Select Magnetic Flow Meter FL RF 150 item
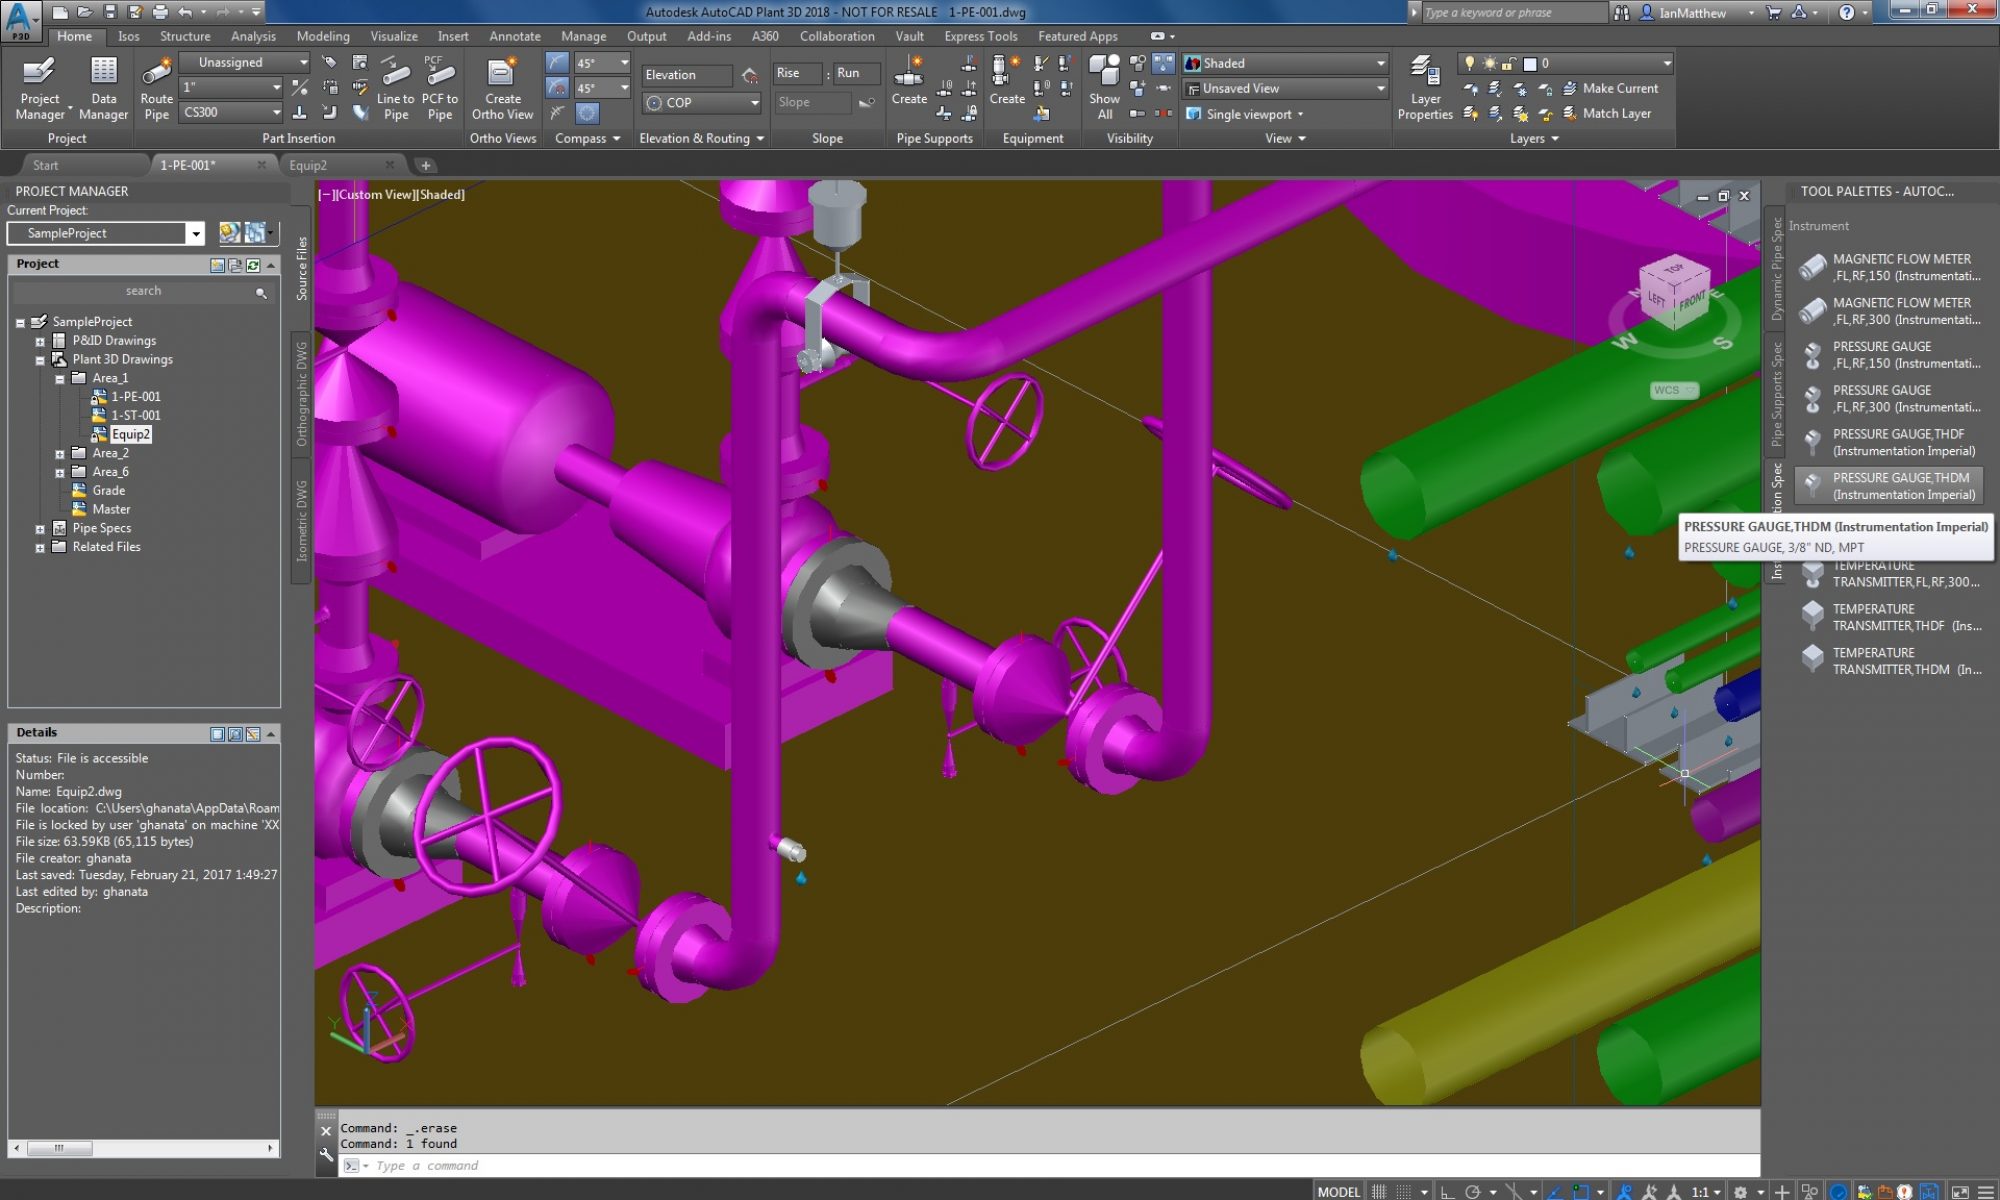 1888,267
